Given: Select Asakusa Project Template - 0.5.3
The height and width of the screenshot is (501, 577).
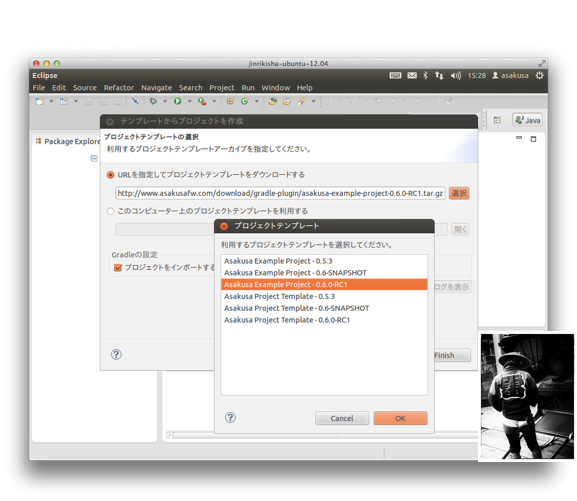Looking at the screenshot, I should (324, 296).
